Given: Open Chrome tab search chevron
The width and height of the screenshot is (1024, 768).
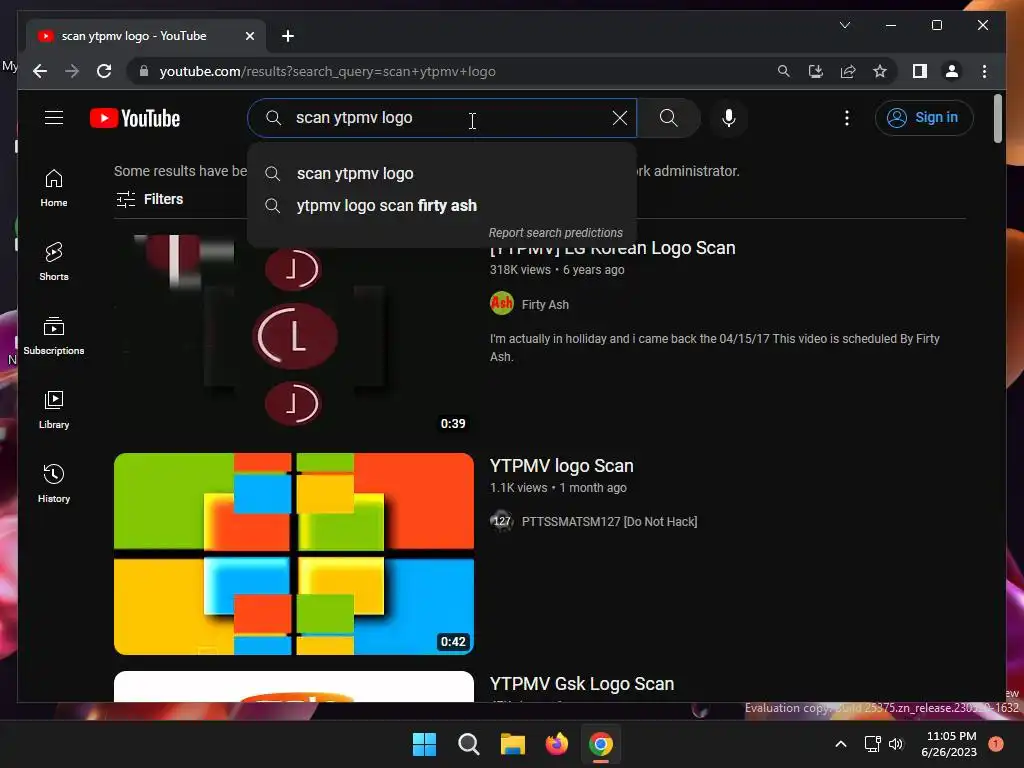Looking at the screenshot, I should pos(844,25).
